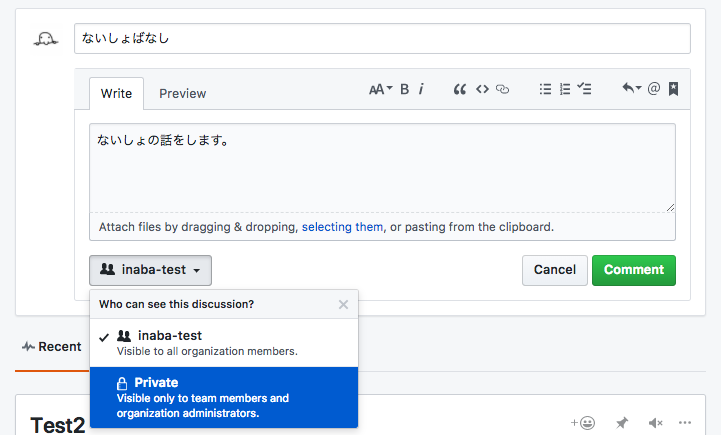The width and height of the screenshot is (721, 435).
Task: Click the discussion title input field
Action: [x=382, y=39]
